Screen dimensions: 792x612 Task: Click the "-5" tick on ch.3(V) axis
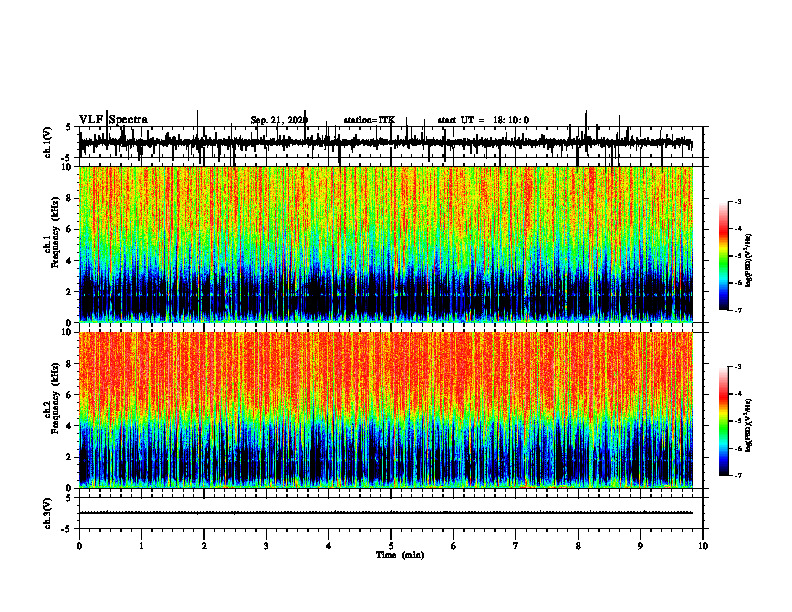click(x=68, y=529)
